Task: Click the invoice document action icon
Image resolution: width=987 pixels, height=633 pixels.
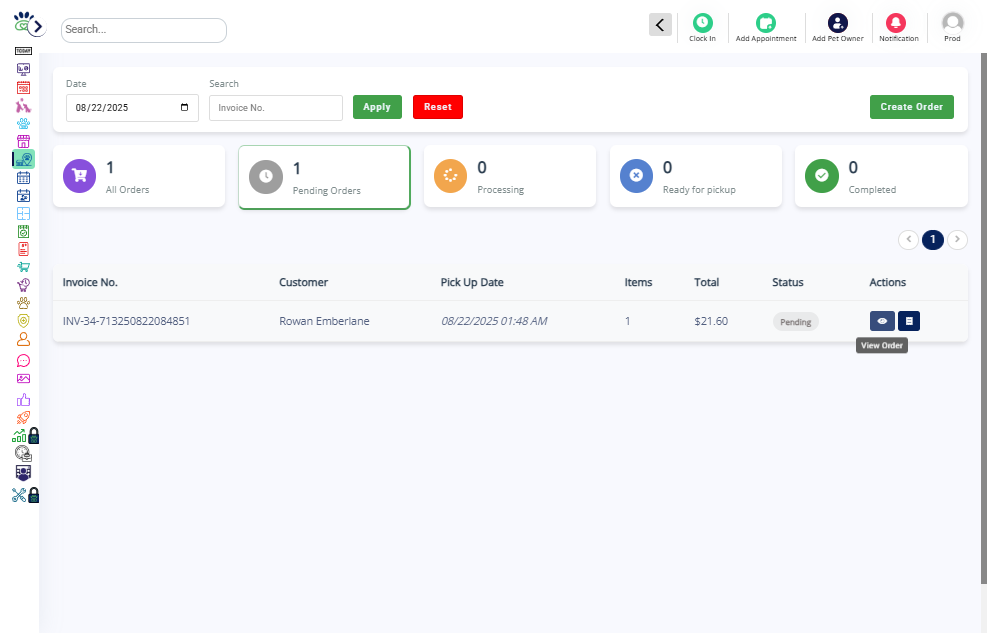Action: [909, 321]
